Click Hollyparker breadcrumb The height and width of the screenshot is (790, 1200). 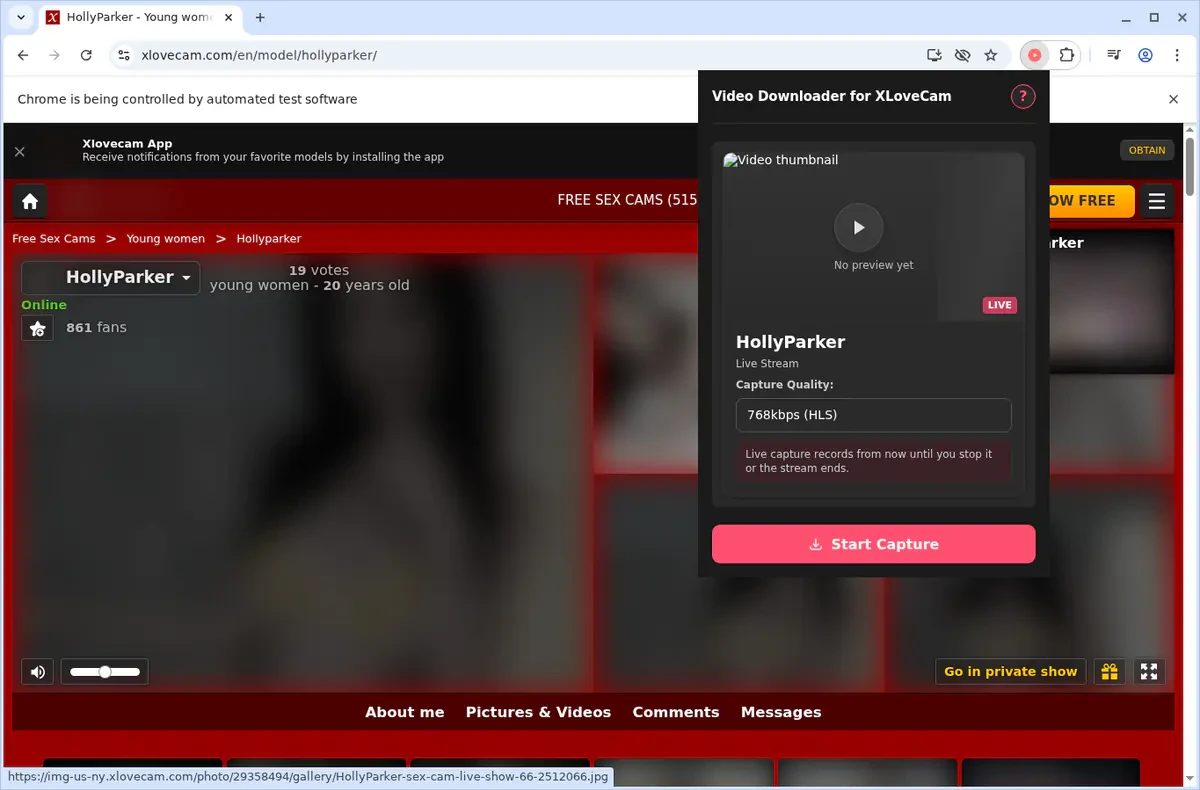click(269, 239)
